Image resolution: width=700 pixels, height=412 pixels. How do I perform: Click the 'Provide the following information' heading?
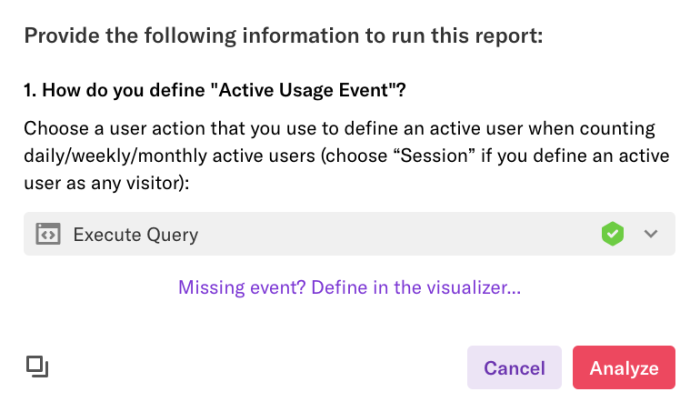pyautogui.click(x=283, y=36)
